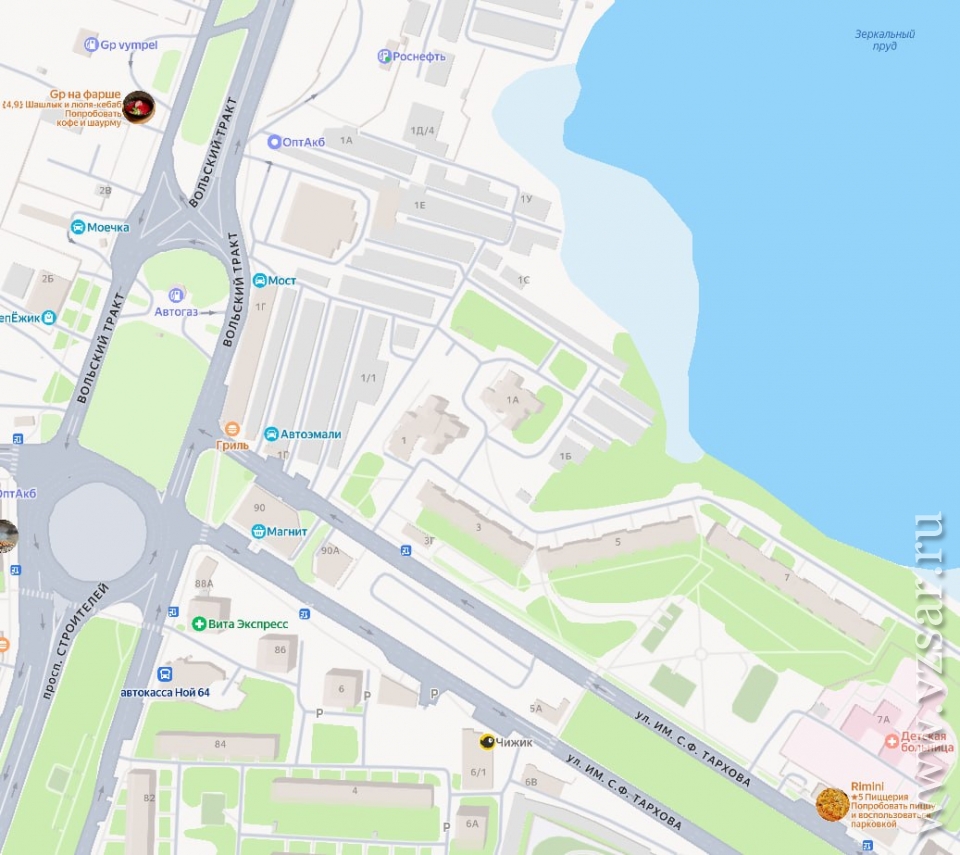Viewport: 960px width, 855px height.
Task: Click the Rimini pizzeria thumbnail
Action: point(832,804)
